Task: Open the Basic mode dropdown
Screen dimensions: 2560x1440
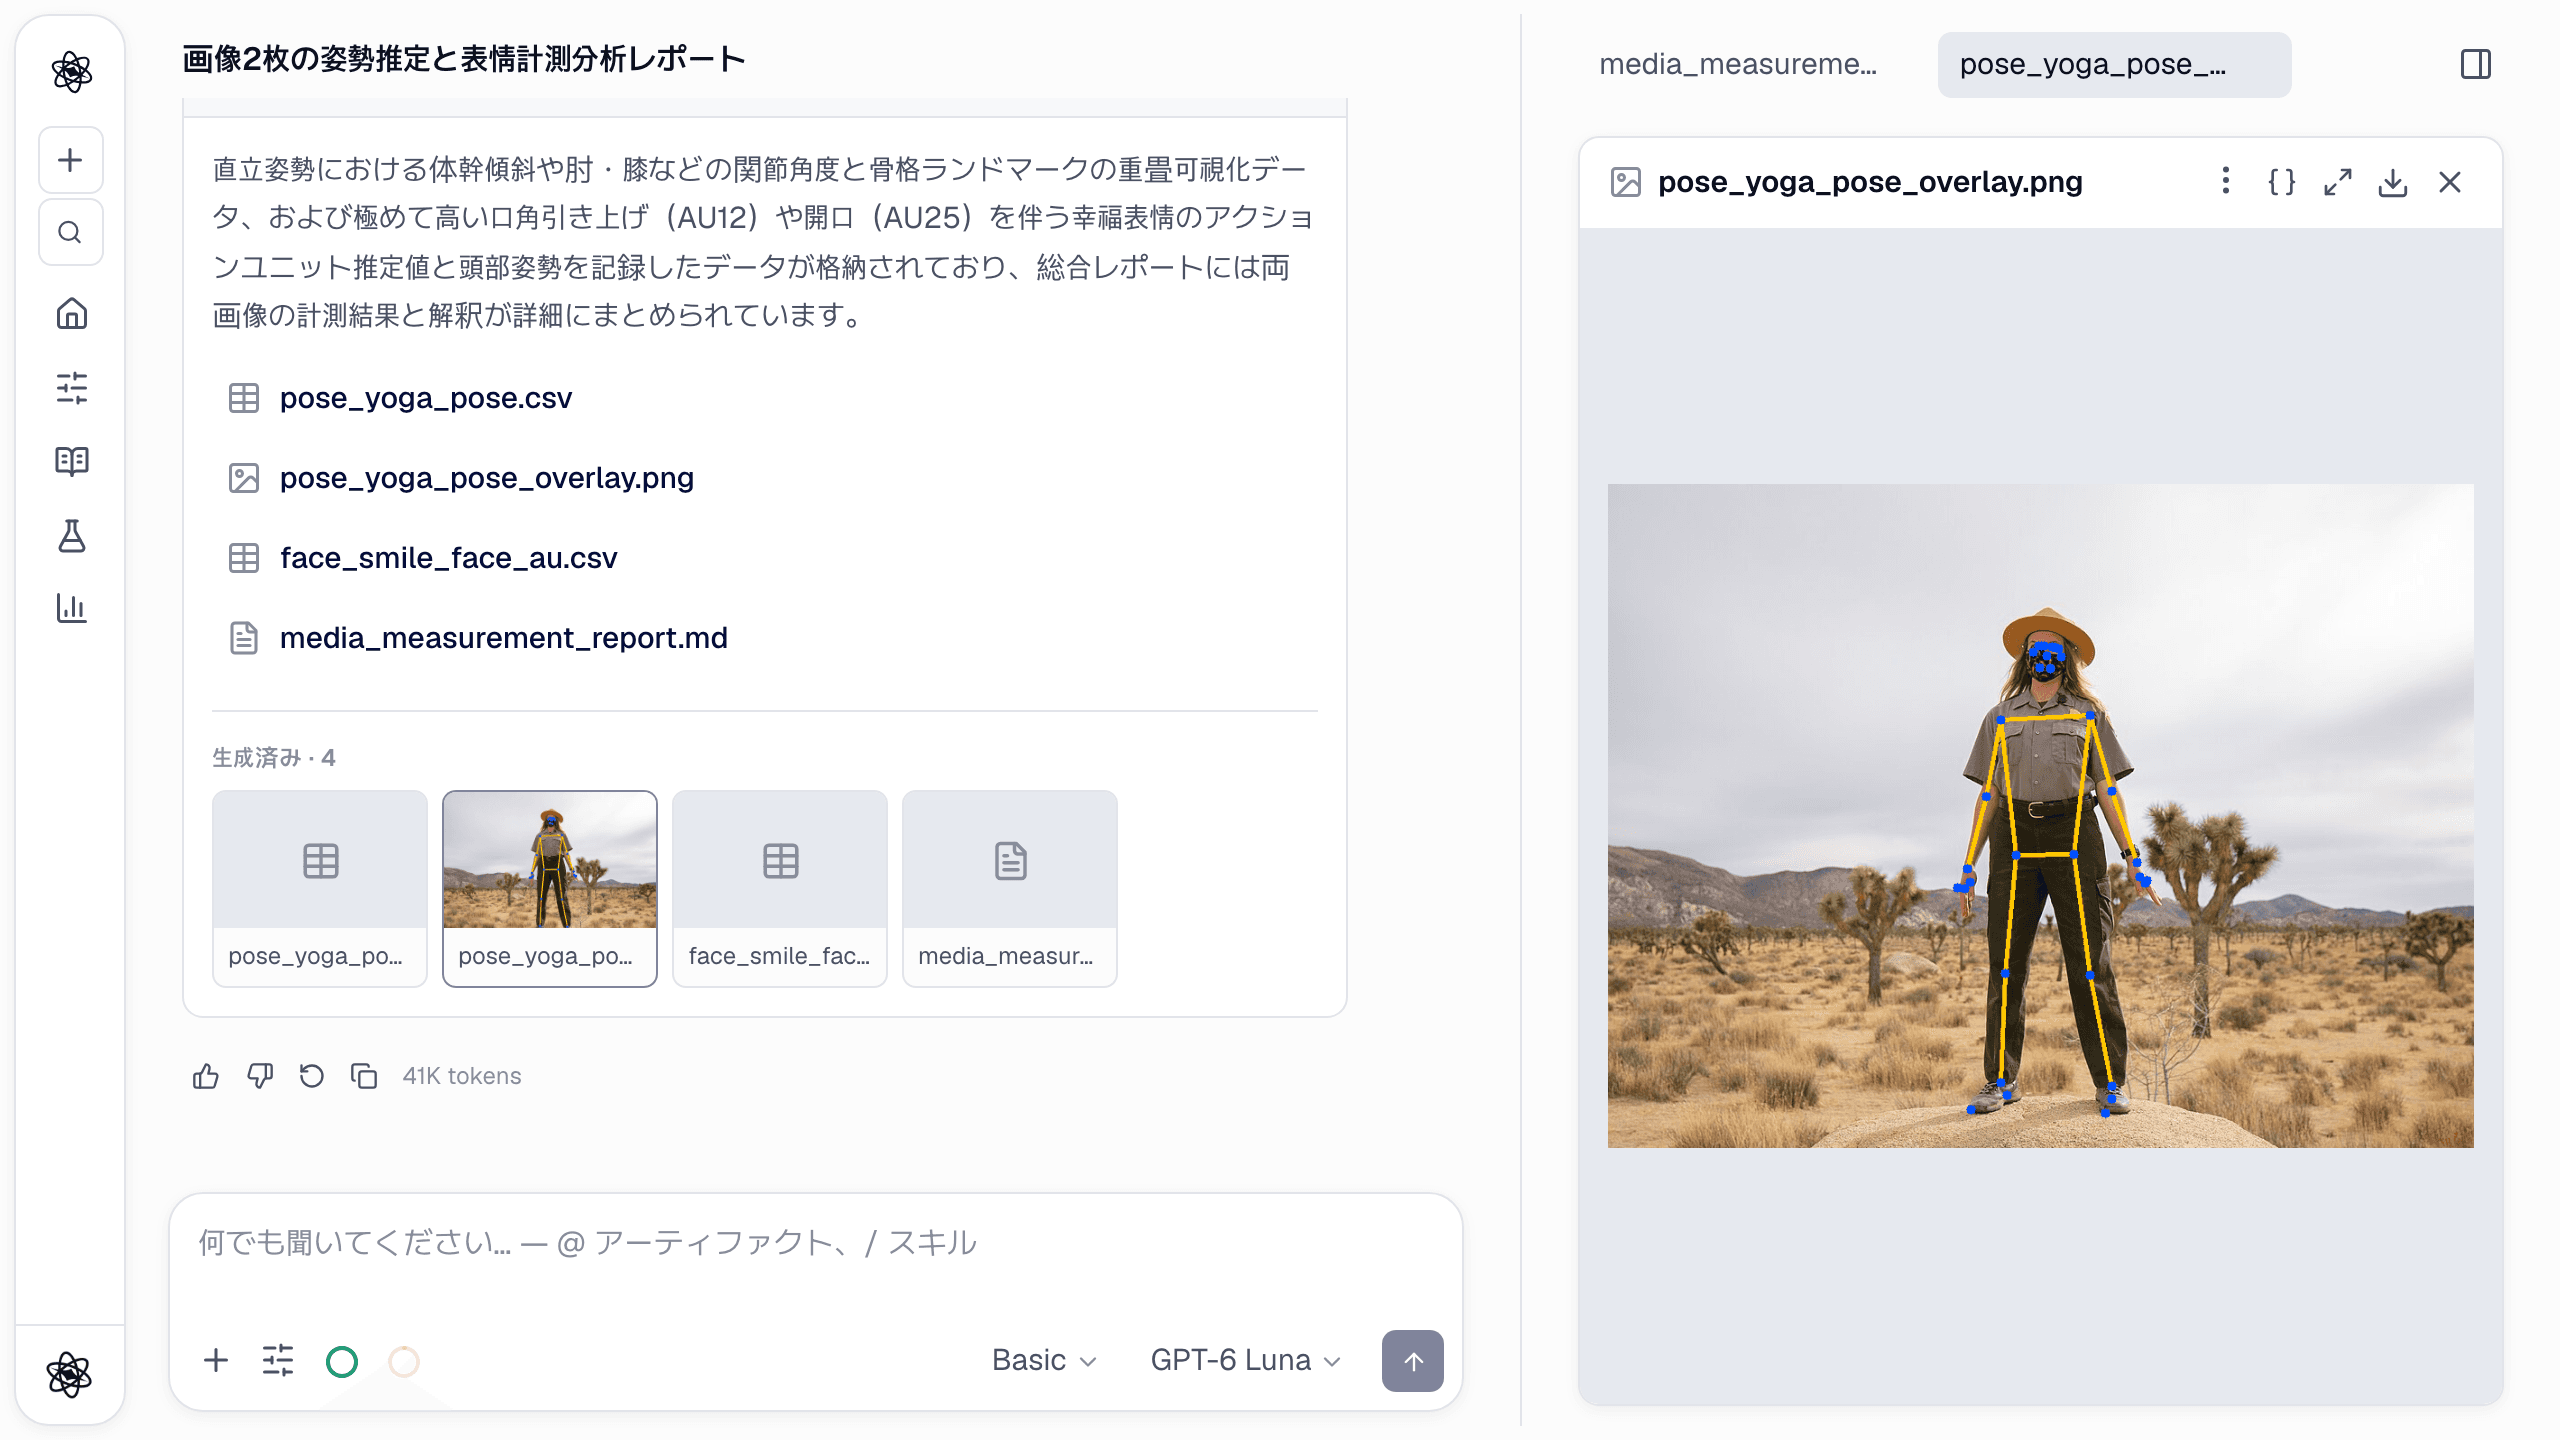Action: pyautogui.click(x=1044, y=1360)
